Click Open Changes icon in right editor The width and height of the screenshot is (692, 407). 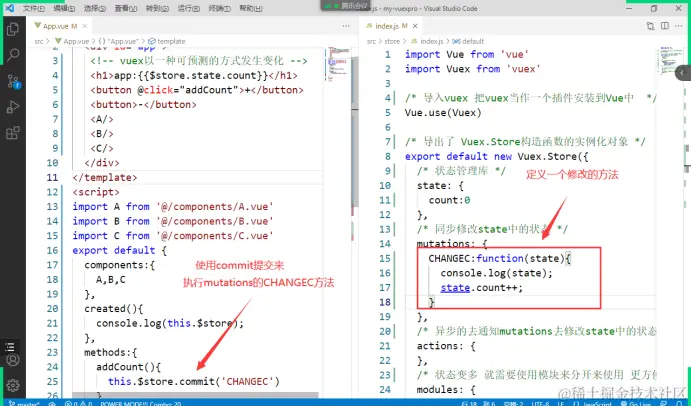click(650, 26)
